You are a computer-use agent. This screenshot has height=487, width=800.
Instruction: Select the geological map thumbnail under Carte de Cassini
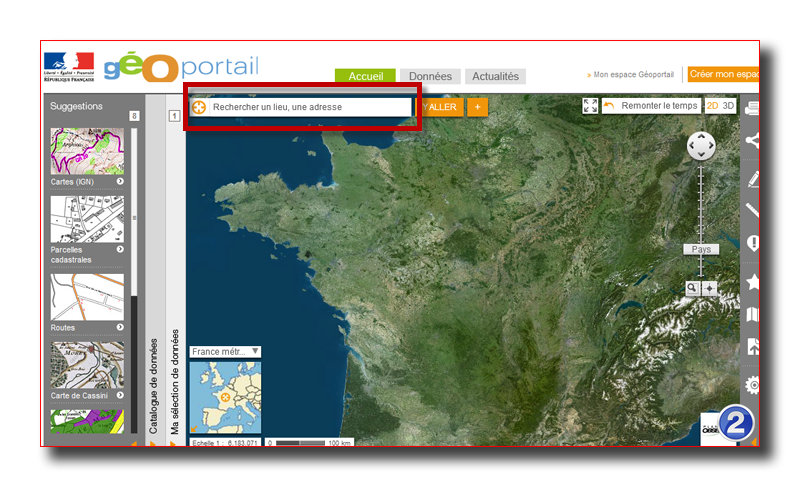pos(87,421)
